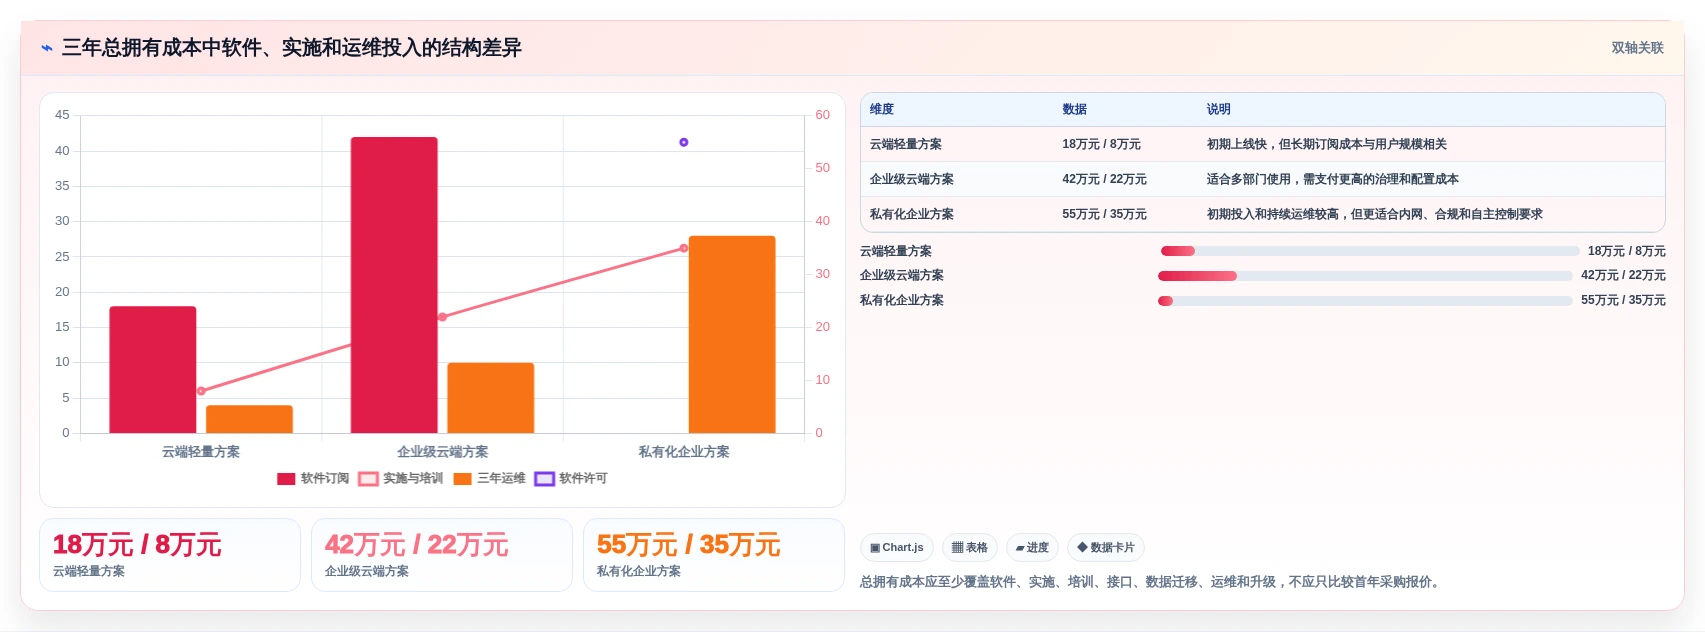Click the footnote about 总拥有成本

(x=1152, y=582)
